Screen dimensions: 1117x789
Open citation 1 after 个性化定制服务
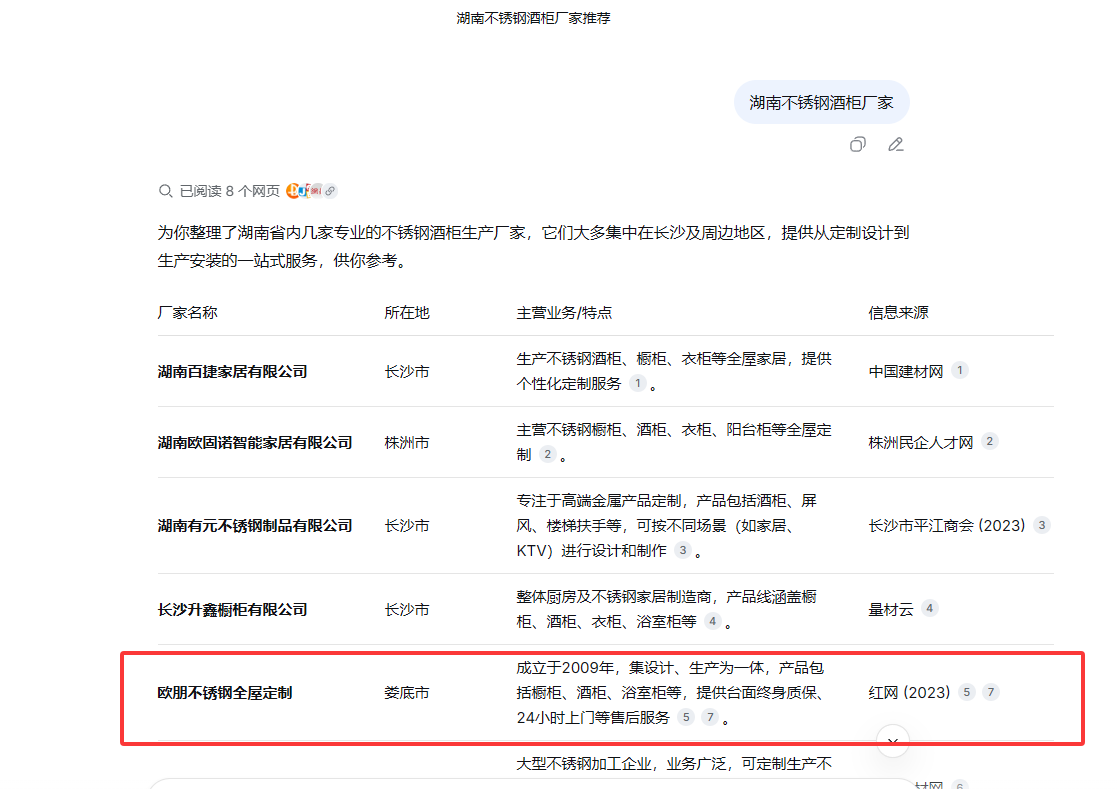tap(638, 383)
